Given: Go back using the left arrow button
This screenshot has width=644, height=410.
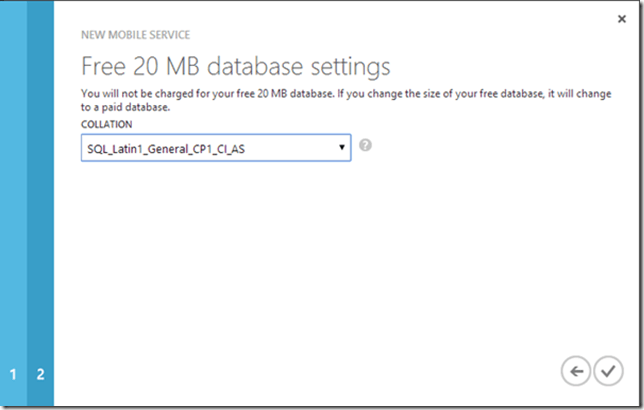Looking at the screenshot, I should [x=576, y=371].
